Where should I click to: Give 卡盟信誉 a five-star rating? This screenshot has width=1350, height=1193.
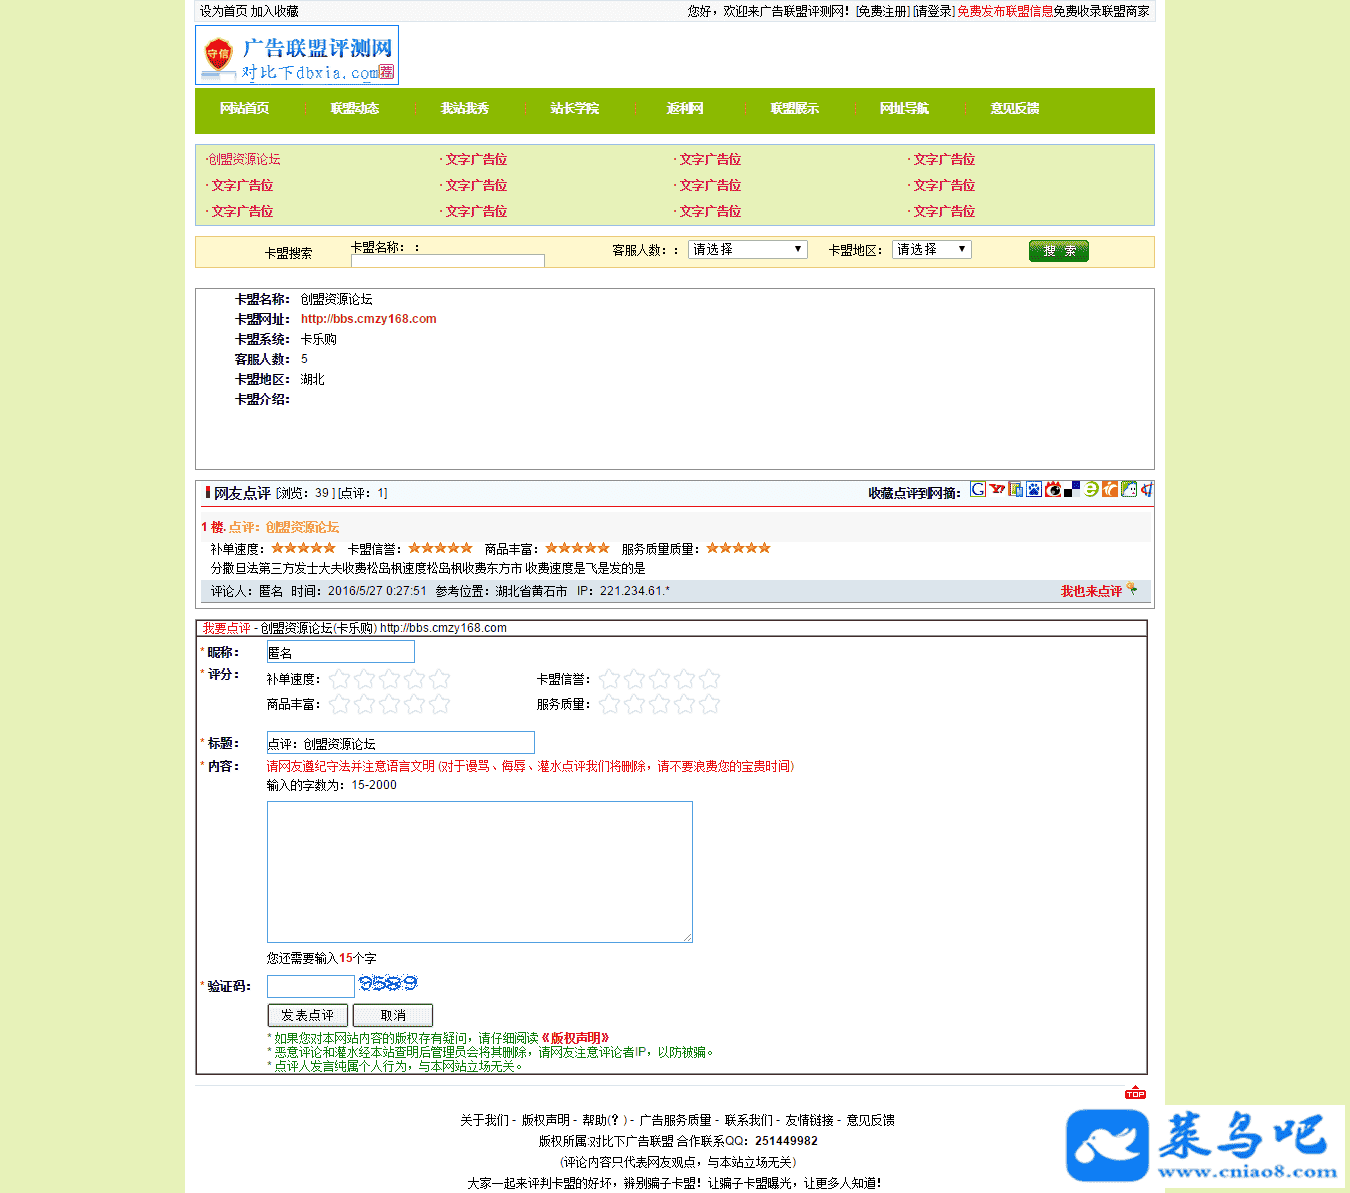[710, 679]
